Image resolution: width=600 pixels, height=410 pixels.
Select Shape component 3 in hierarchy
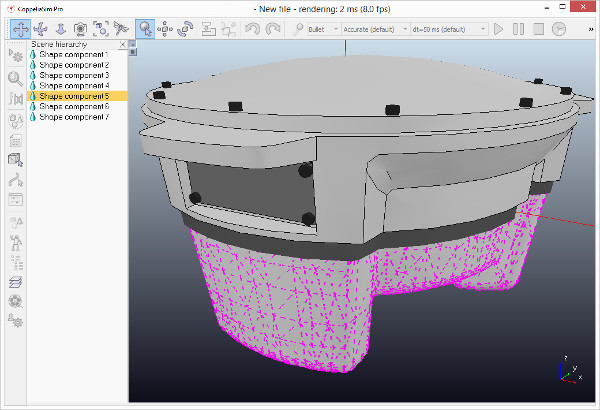point(74,75)
